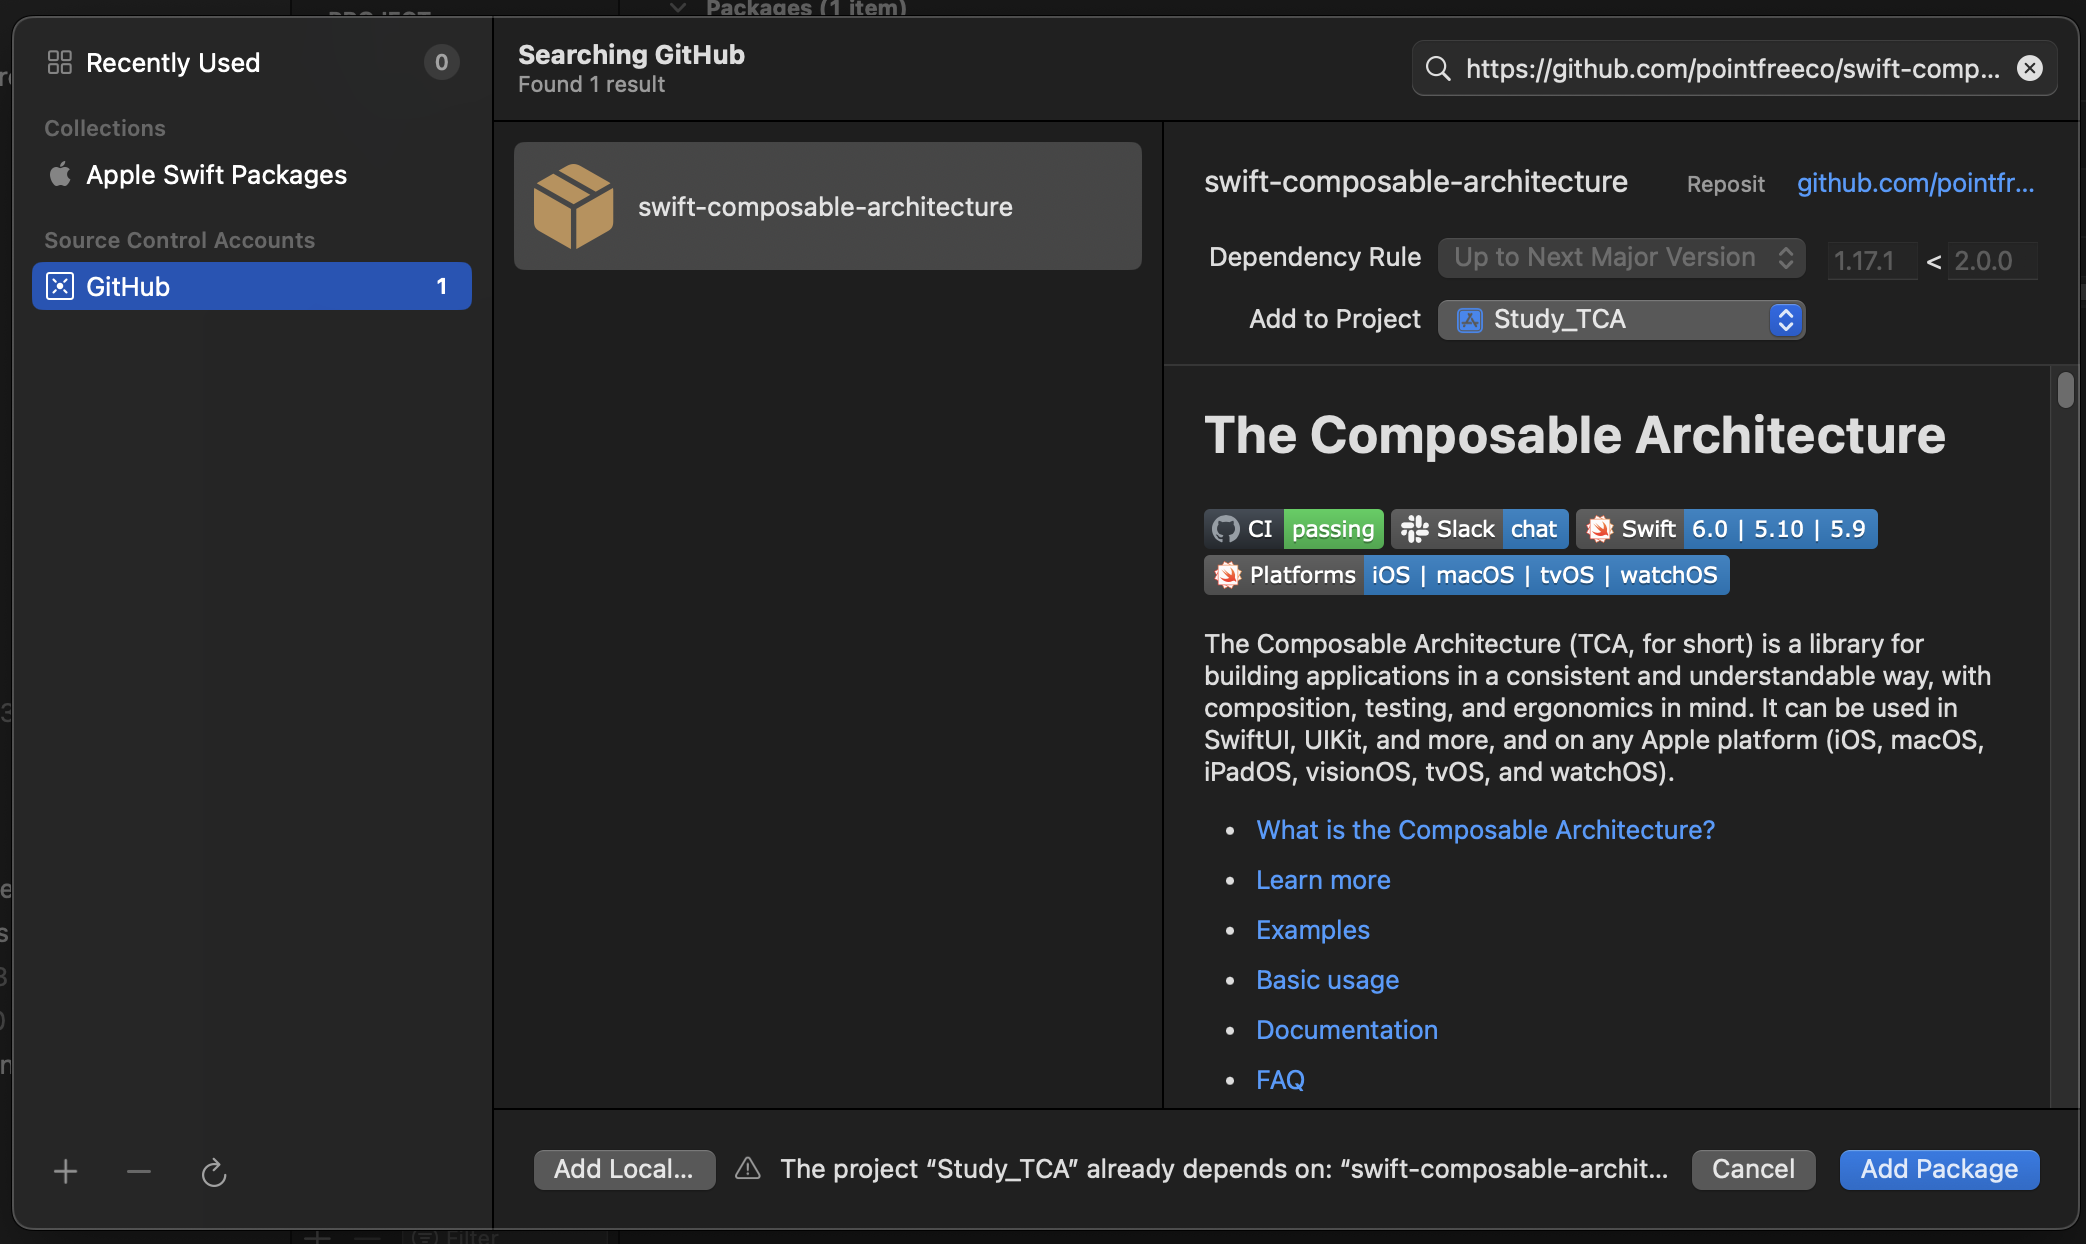
Task: Open the github.com/pointfr... repository link
Action: tap(1915, 183)
